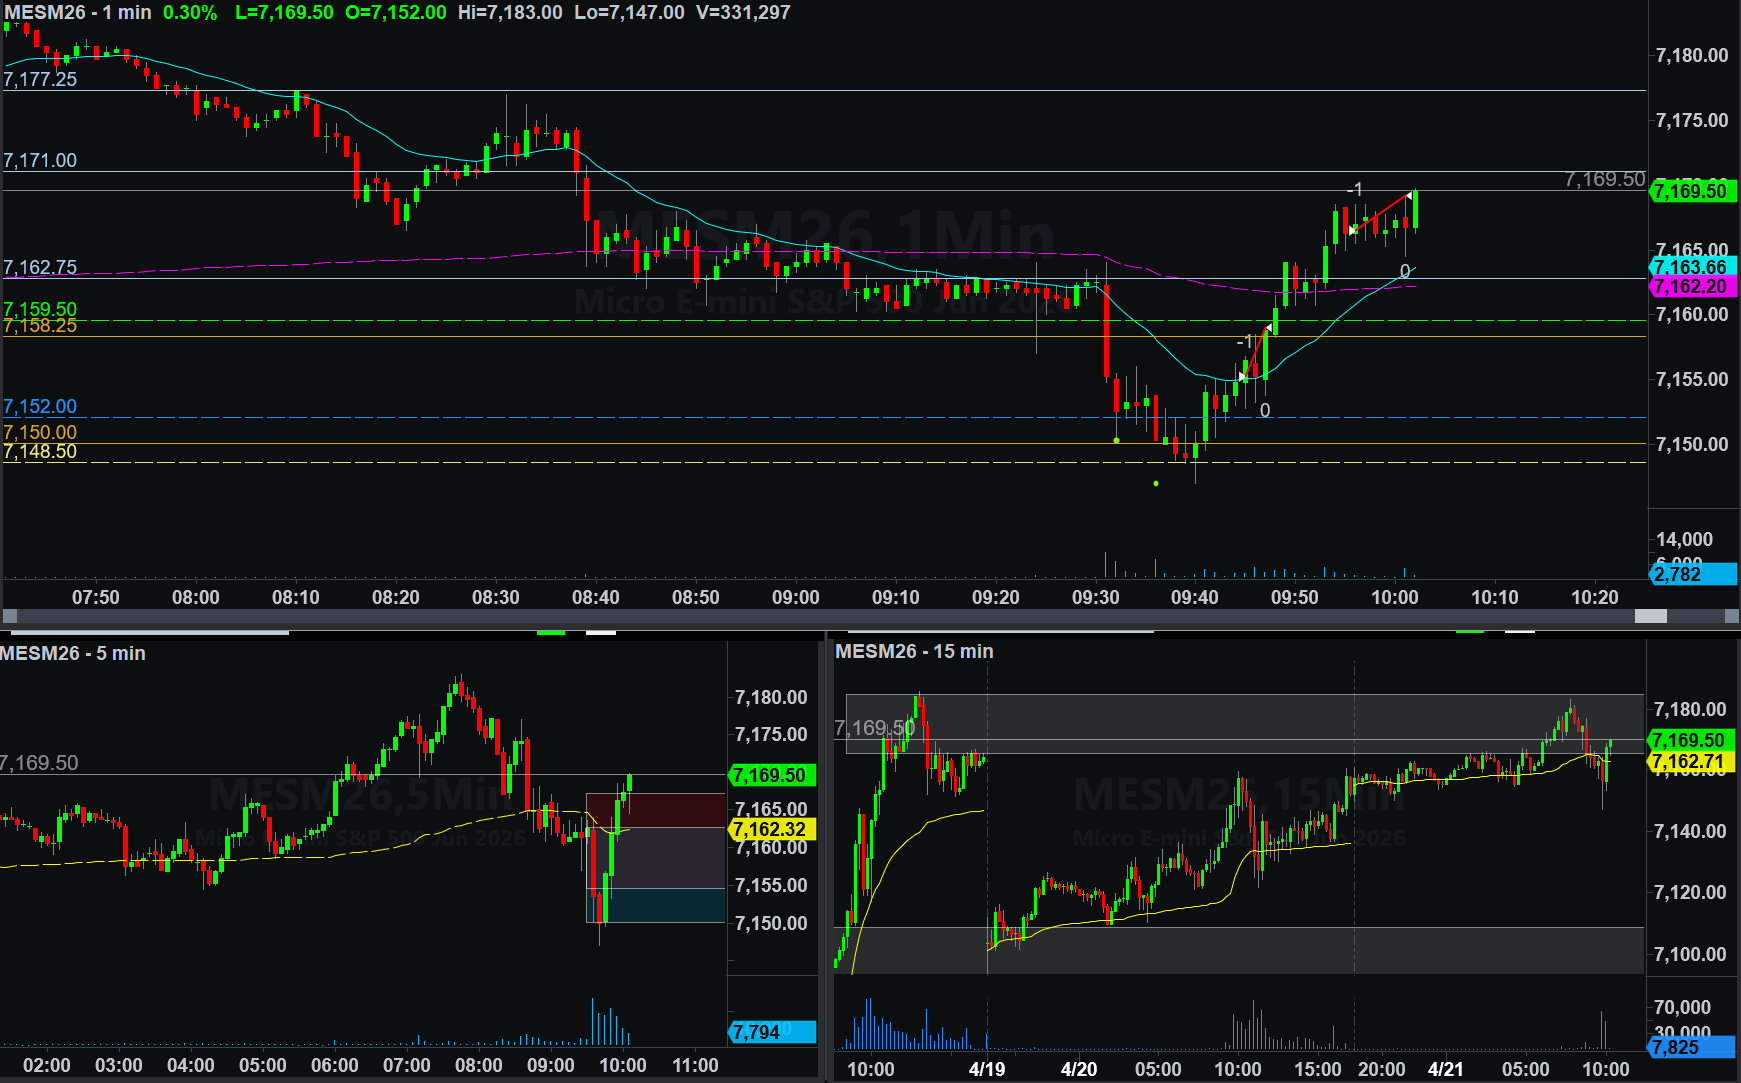Select the MESM26 - 1 min chart header
Viewport: 1741px width, 1083px height.
pyautogui.click(x=78, y=13)
